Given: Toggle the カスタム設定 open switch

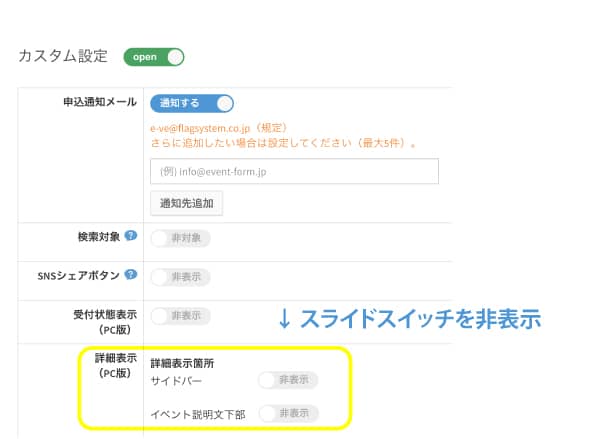Looking at the screenshot, I should pos(154,57).
